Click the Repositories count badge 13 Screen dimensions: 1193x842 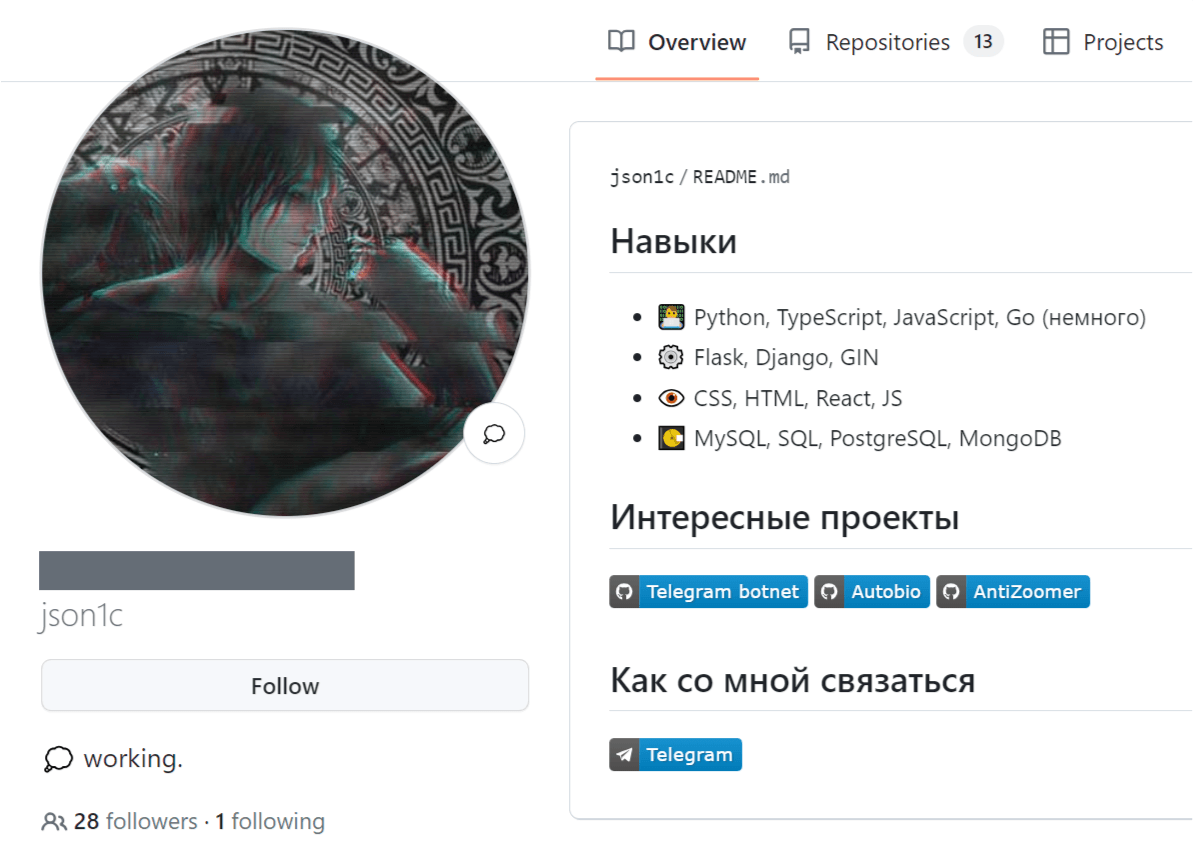(983, 42)
